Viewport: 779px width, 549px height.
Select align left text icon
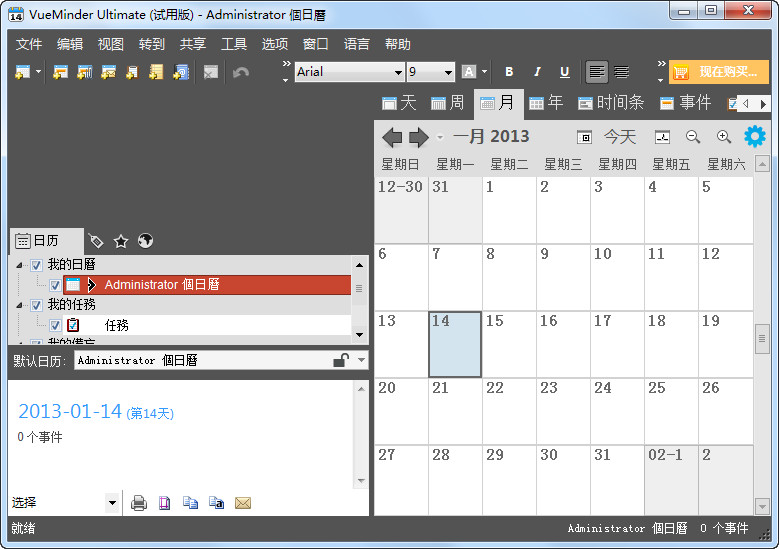pos(596,72)
